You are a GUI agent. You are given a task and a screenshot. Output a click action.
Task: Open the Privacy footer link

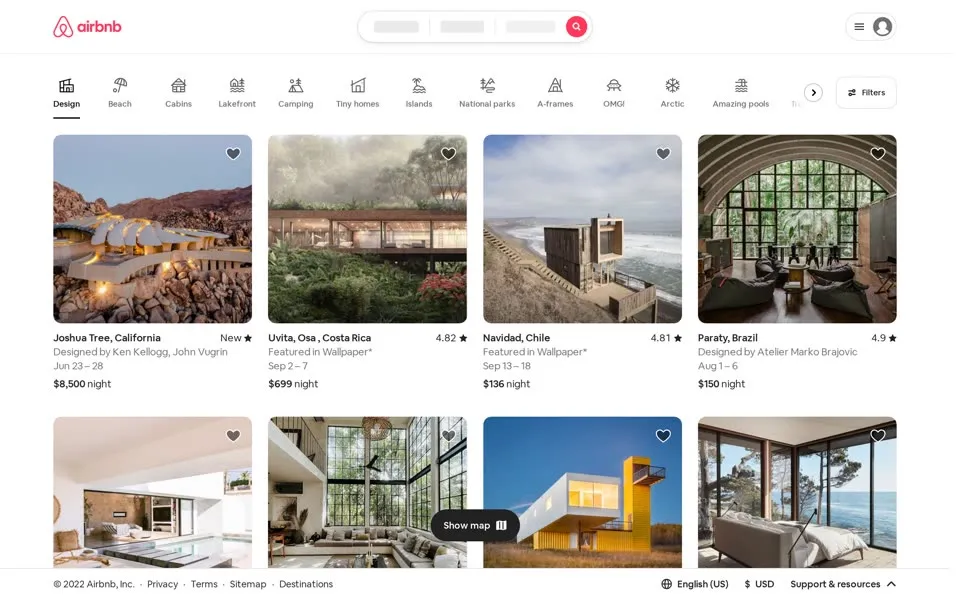tap(163, 587)
